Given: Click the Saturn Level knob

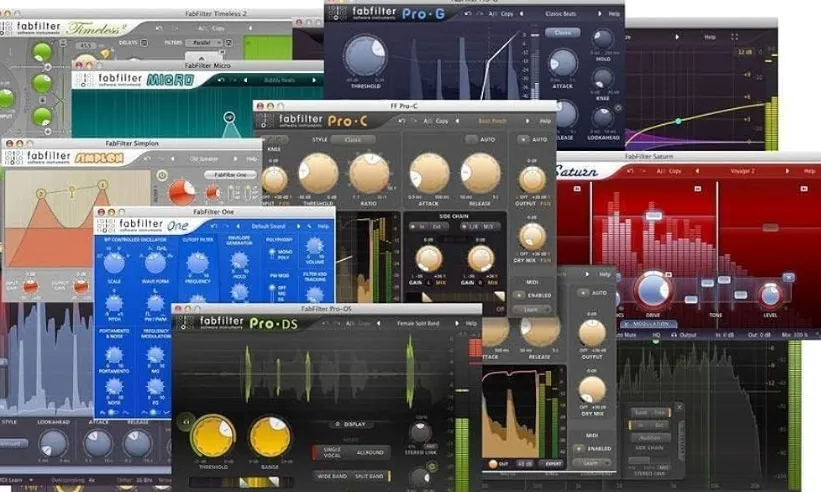Looking at the screenshot, I should pyautogui.click(x=770, y=295).
